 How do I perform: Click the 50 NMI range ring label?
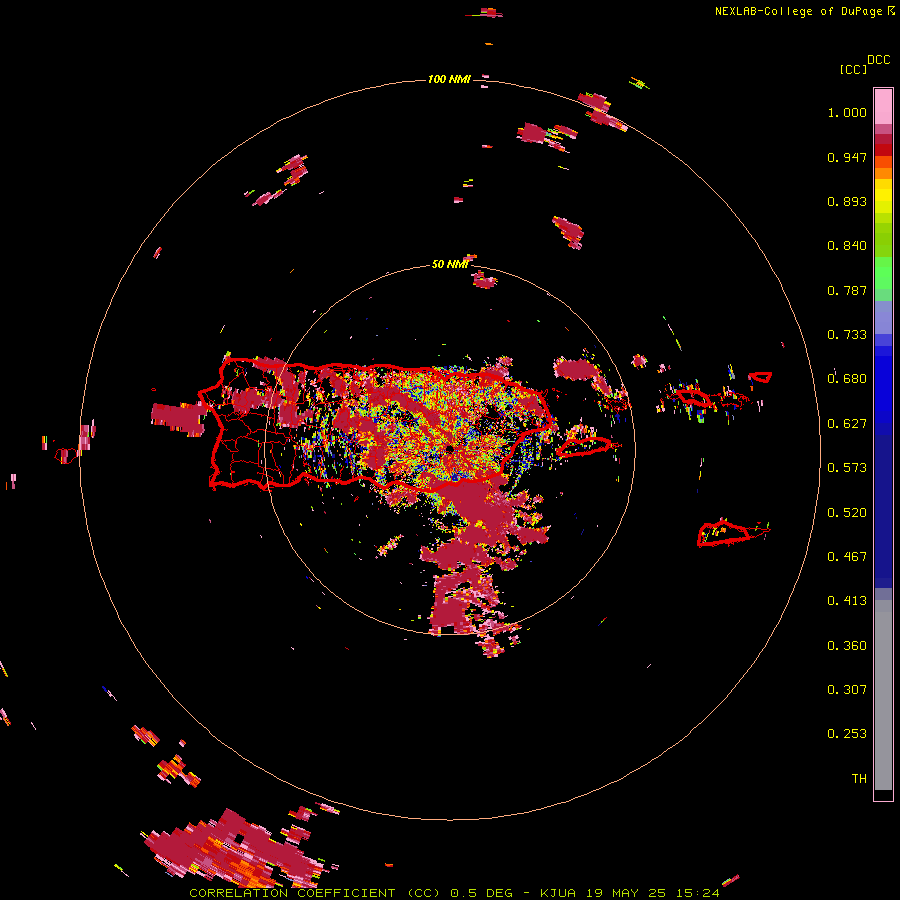click(450, 264)
